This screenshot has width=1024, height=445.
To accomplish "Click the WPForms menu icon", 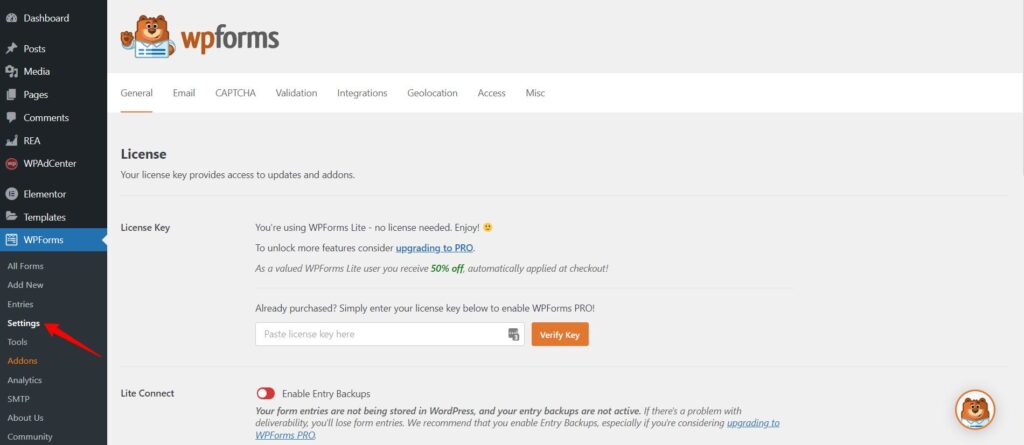I will [11, 240].
